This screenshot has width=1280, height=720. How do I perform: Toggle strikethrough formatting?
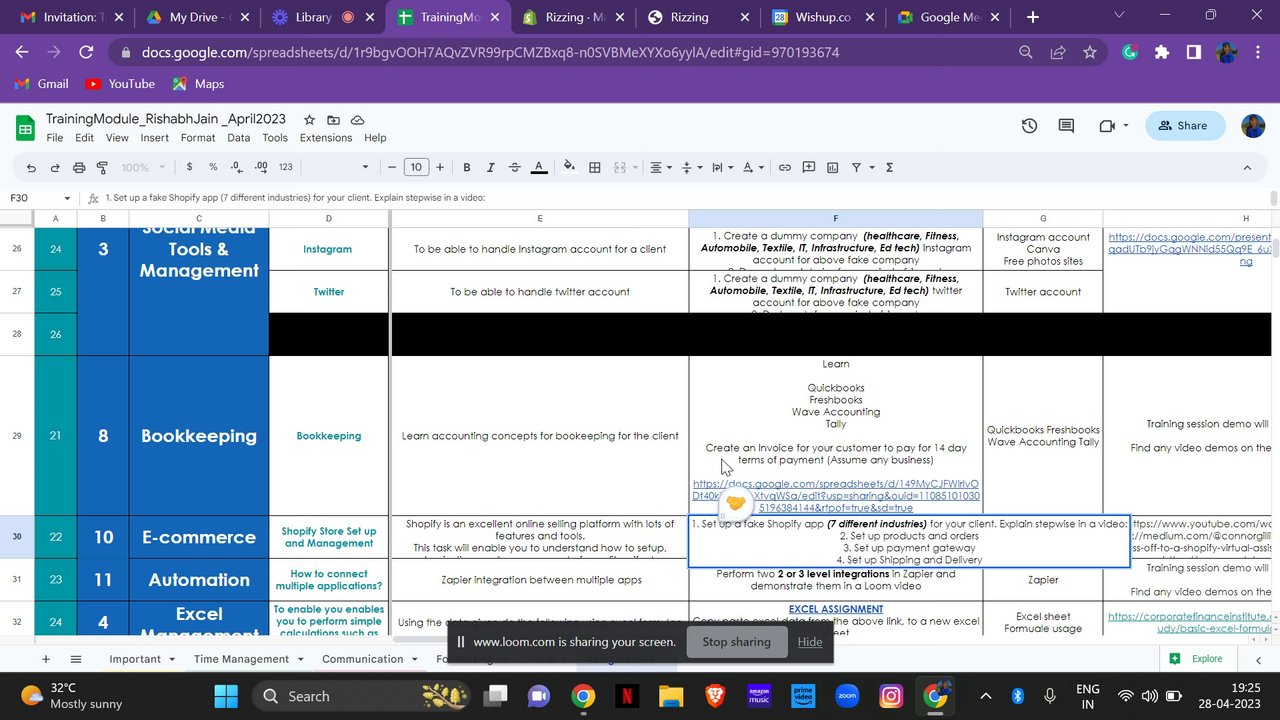point(514,168)
